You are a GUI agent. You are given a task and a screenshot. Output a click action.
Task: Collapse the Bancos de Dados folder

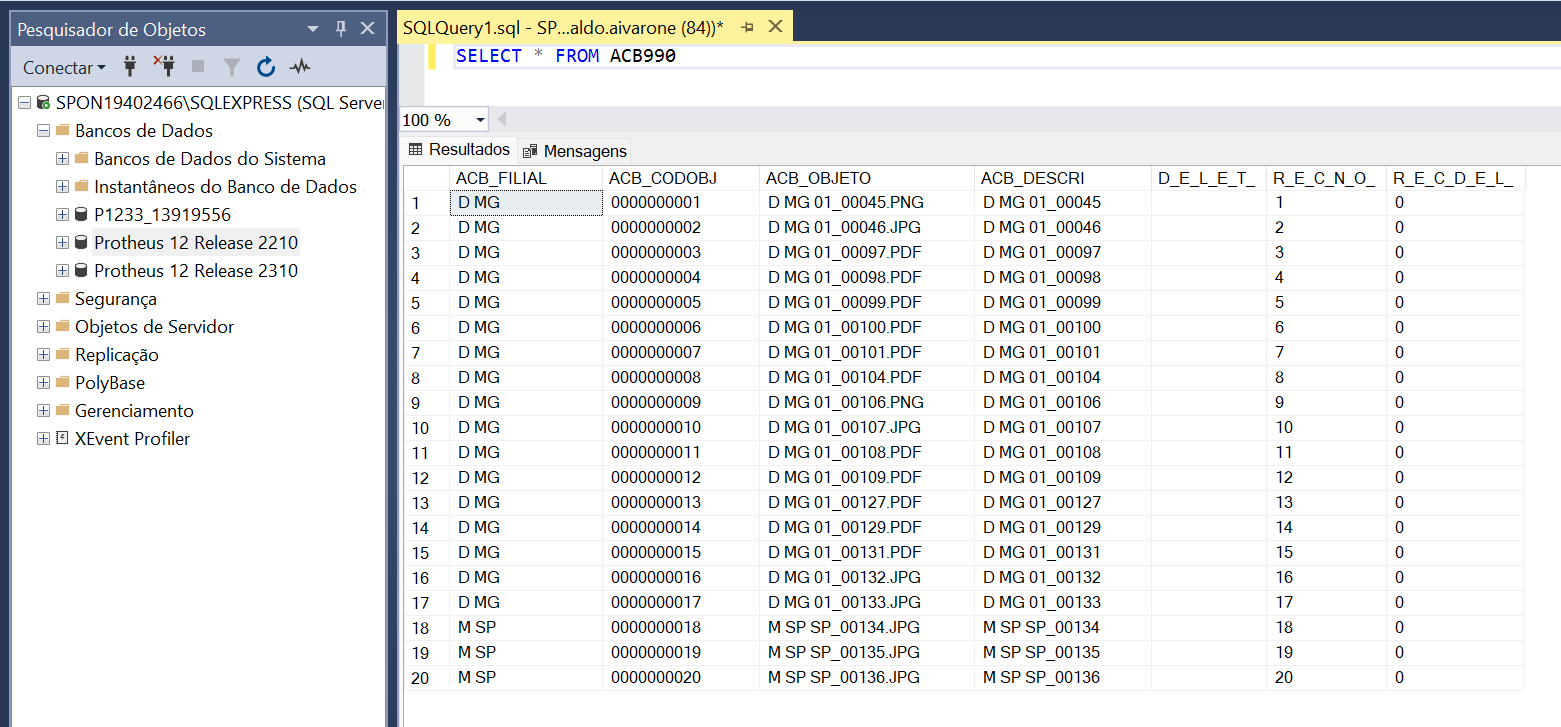[43, 131]
